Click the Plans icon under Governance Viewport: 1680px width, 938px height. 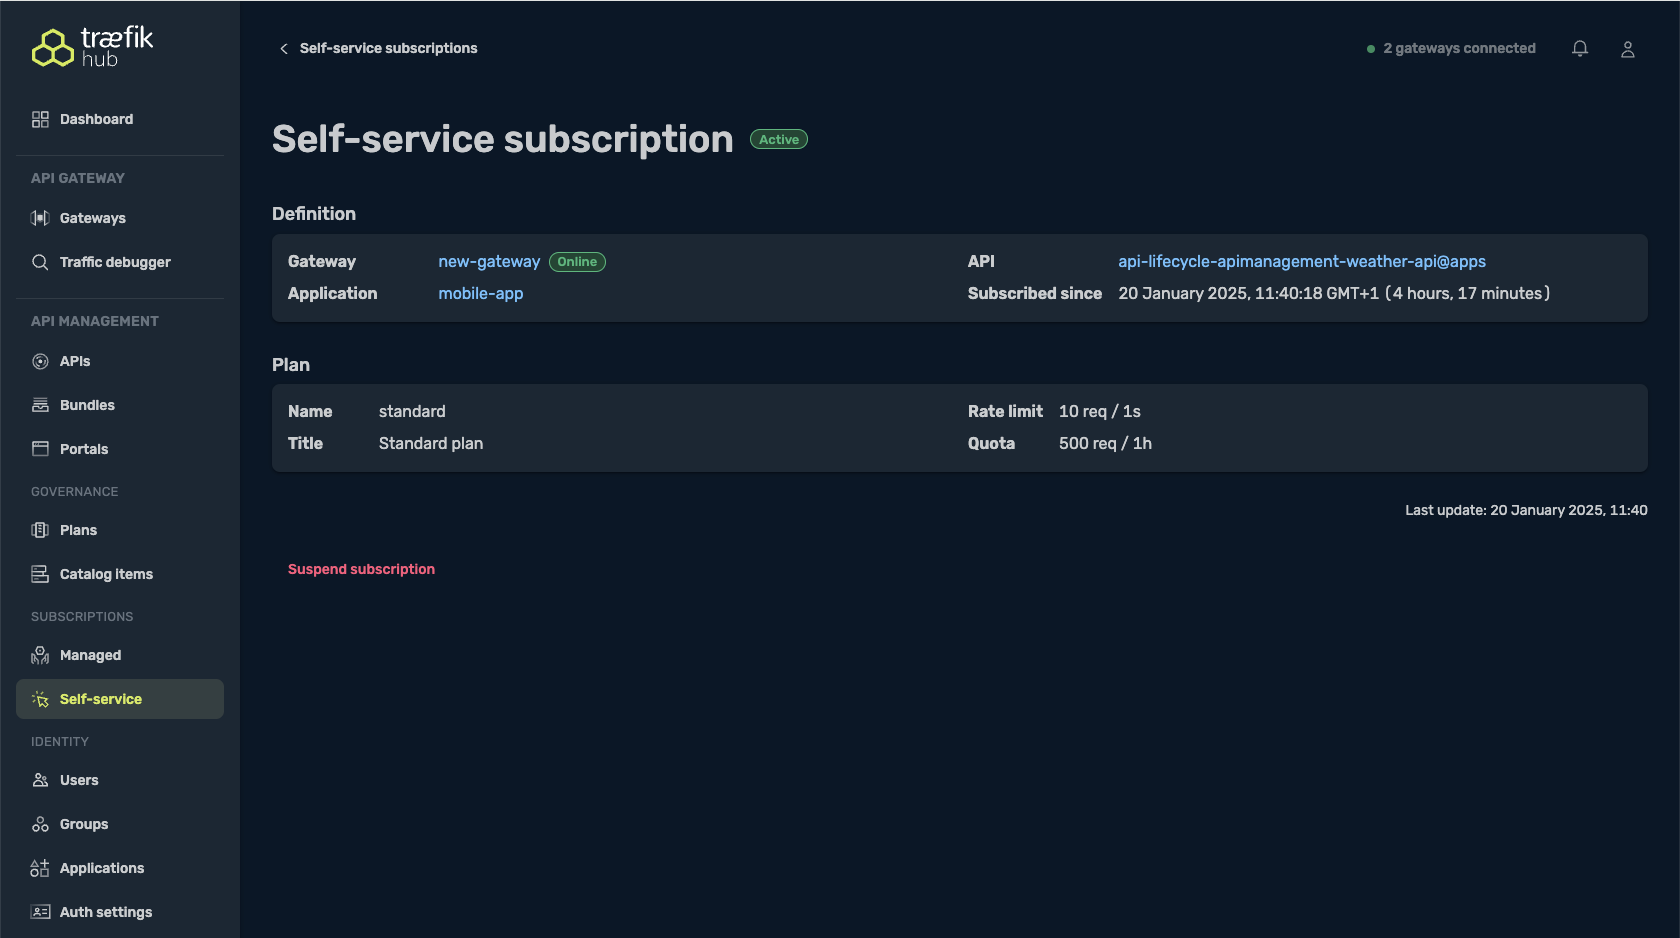pyautogui.click(x=40, y=530)
